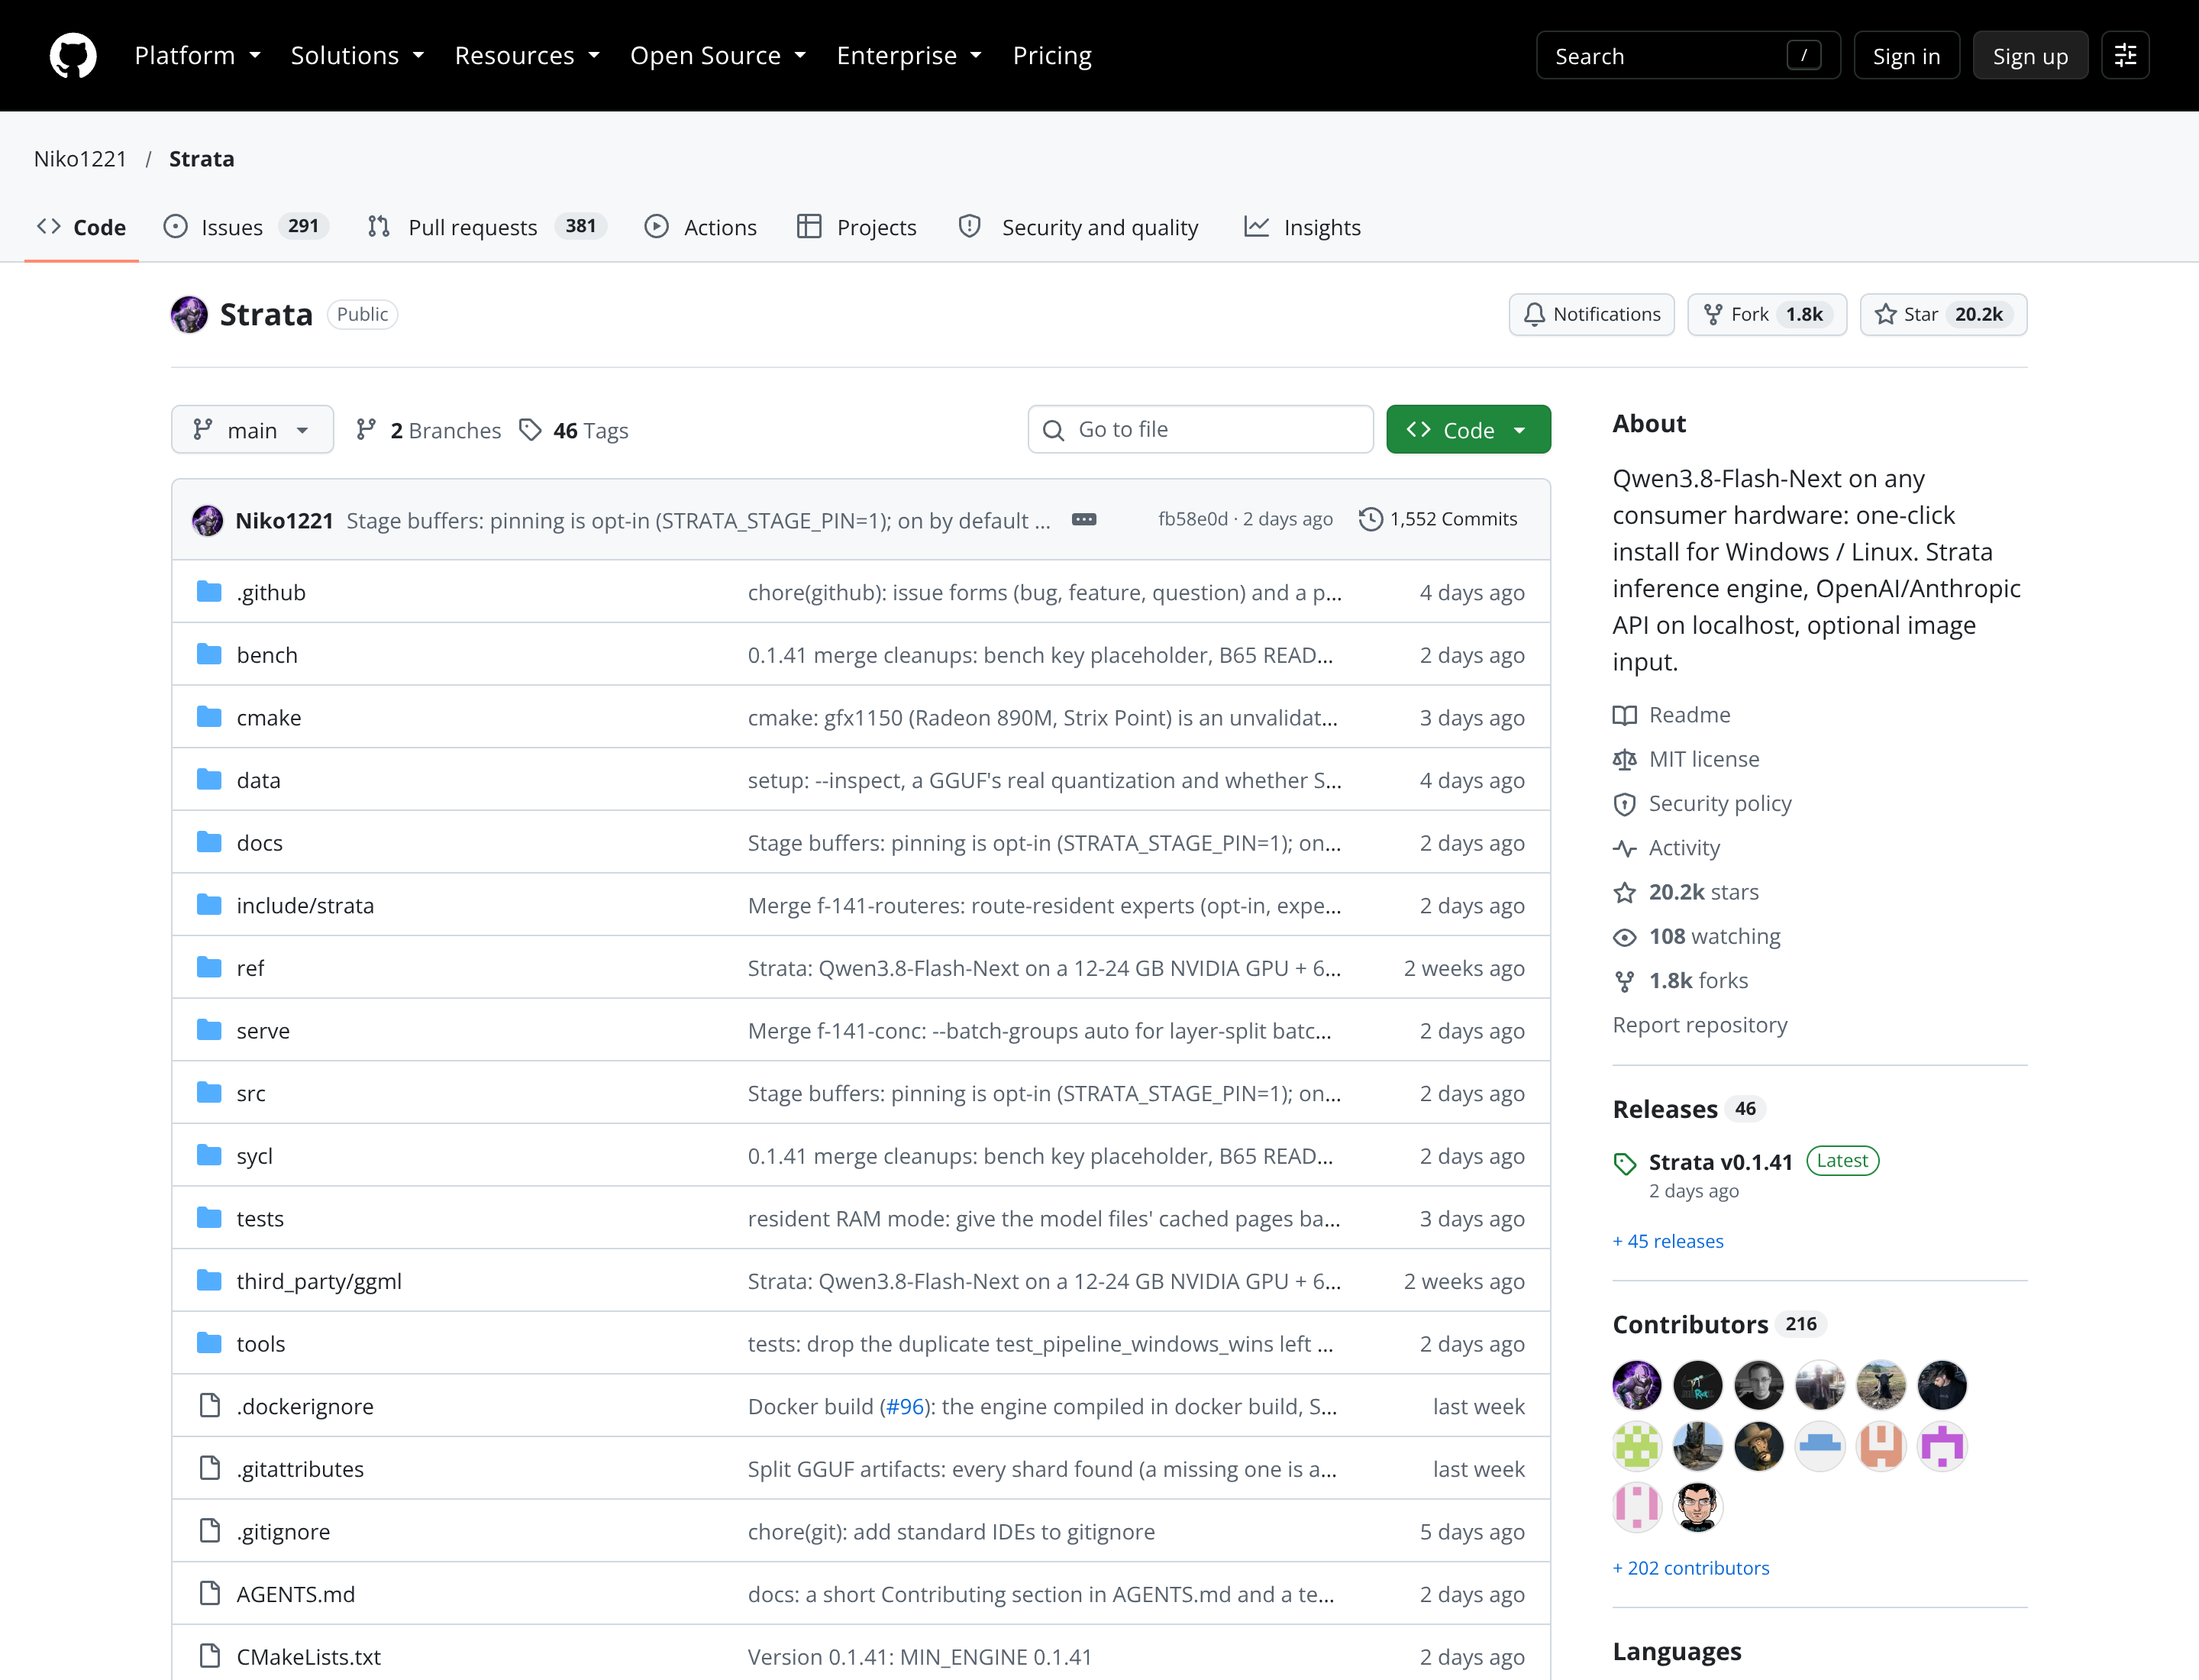Click the Go to file search field
This screenshot has height=1680, width=2199.
coord(1200,430)
